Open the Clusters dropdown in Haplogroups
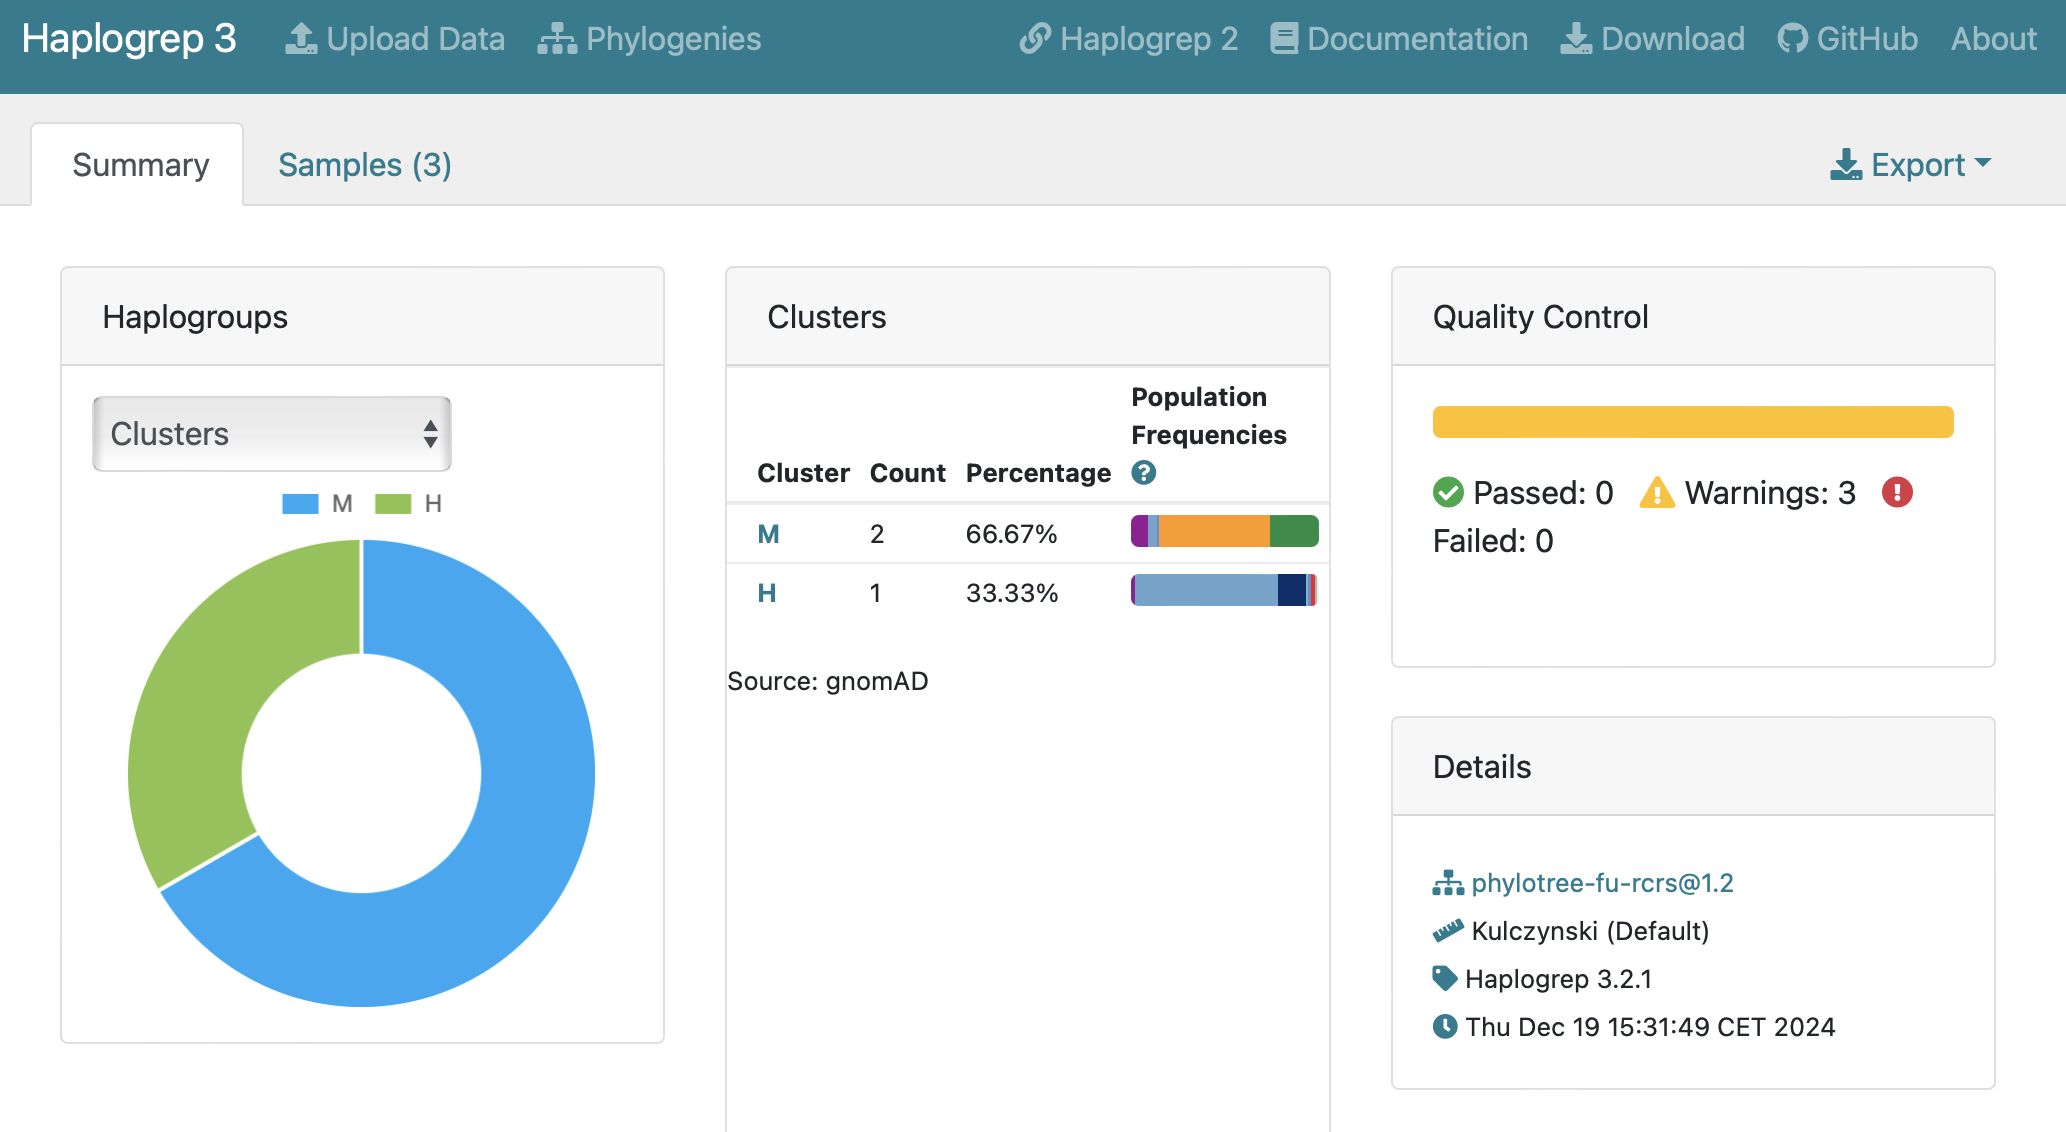The height and width of the screenshot is (1132, 2066). pos(271,434)
